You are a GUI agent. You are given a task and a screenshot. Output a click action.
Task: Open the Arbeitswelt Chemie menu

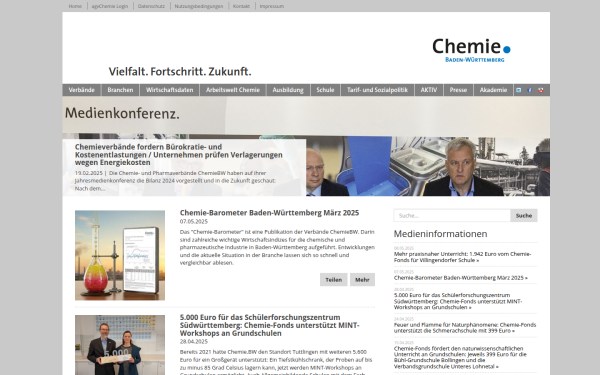(x=233, y=90)
